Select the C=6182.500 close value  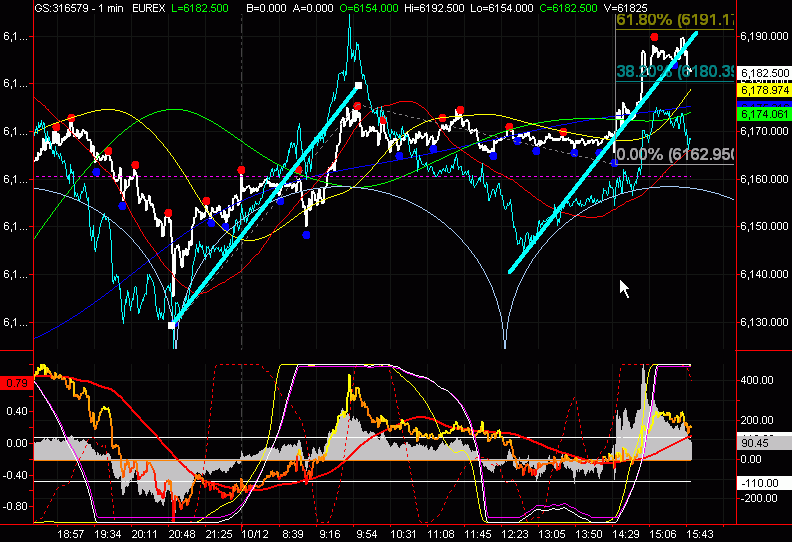[x=567, y=8]
